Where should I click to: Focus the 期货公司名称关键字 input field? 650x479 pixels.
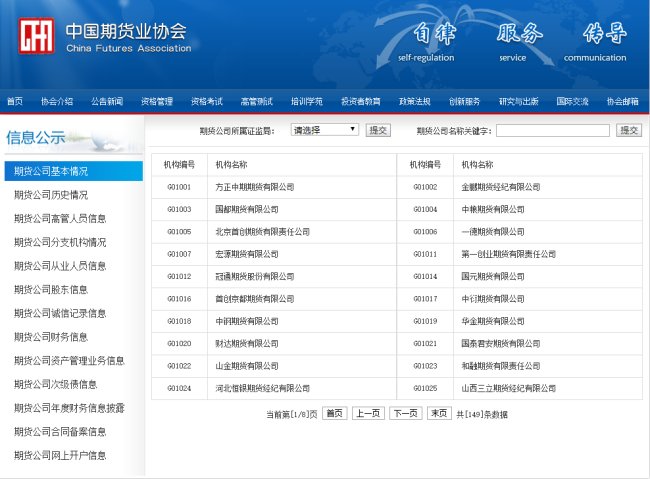pos(553,131)
